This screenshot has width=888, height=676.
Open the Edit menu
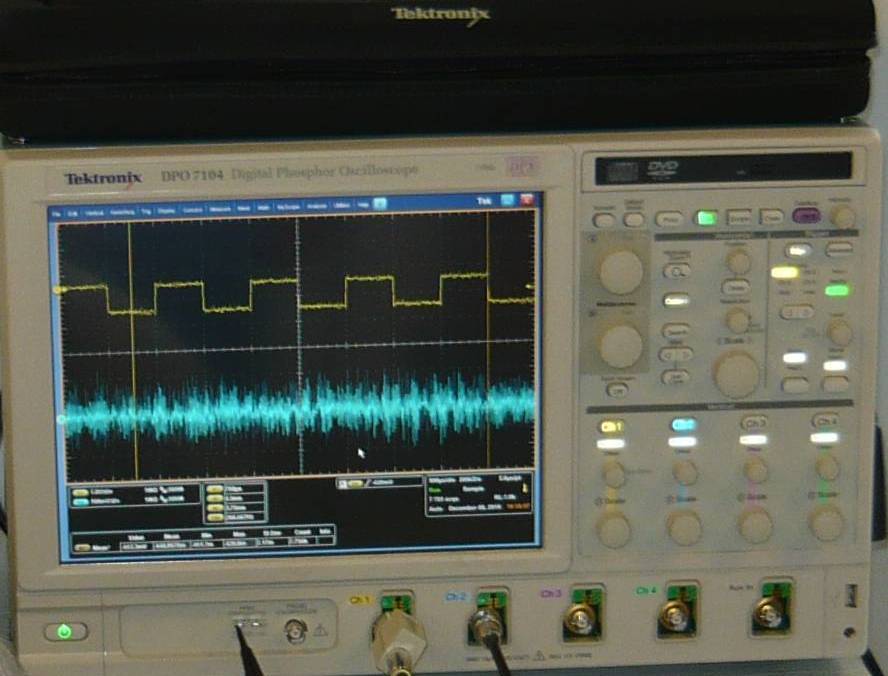tap(72, 213)
